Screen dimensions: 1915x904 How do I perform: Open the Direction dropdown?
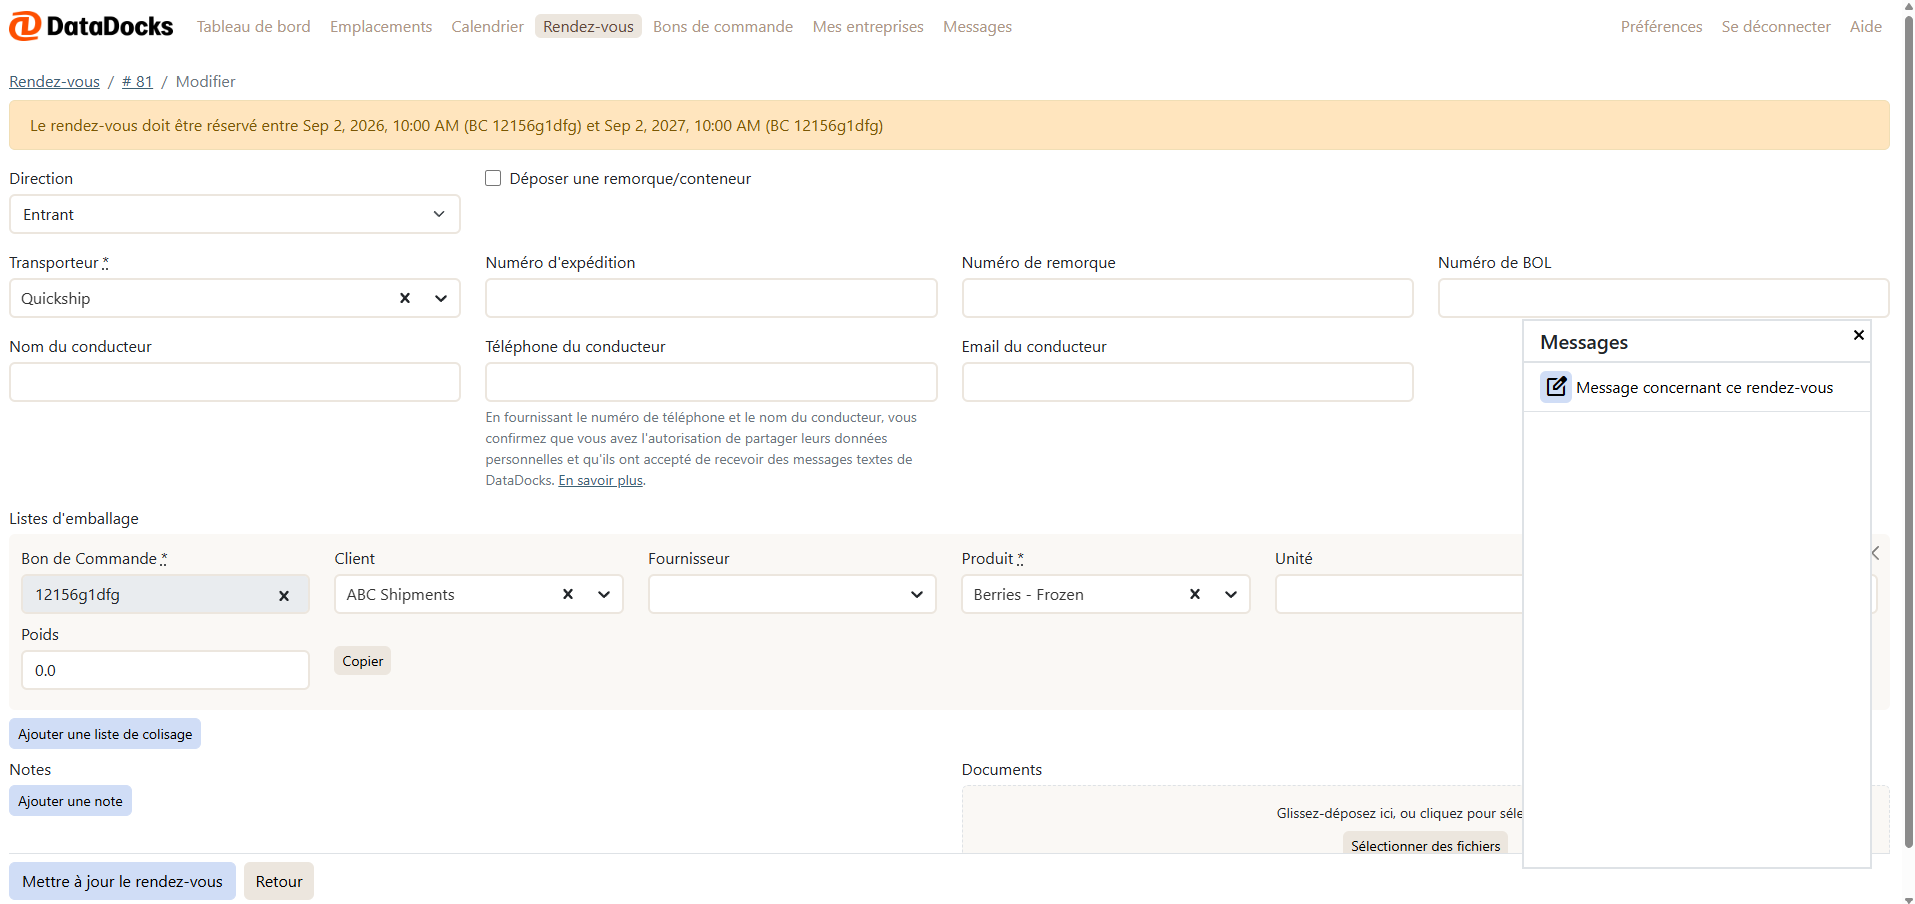click(235, 214)
